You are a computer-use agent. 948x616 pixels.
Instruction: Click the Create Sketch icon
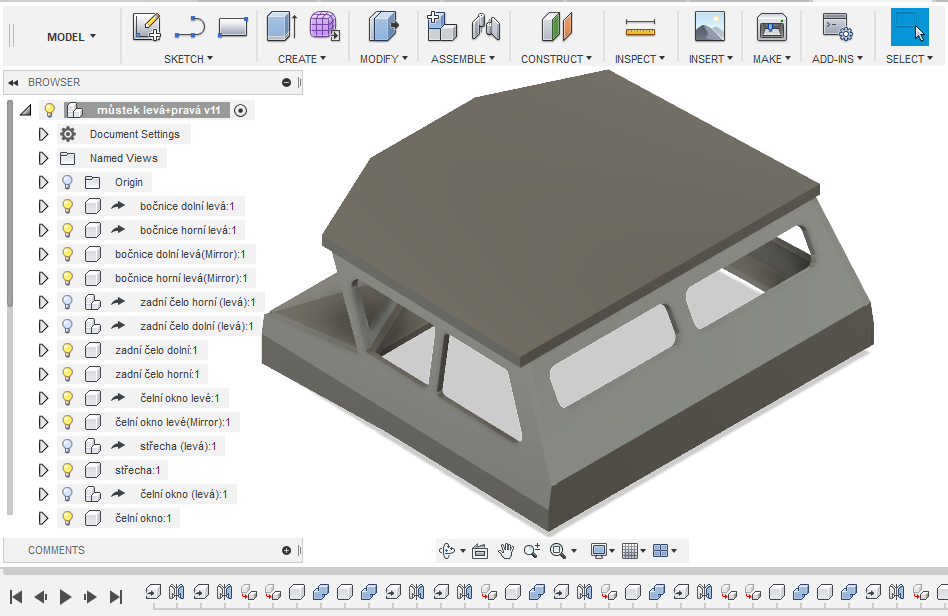(147, 27)
